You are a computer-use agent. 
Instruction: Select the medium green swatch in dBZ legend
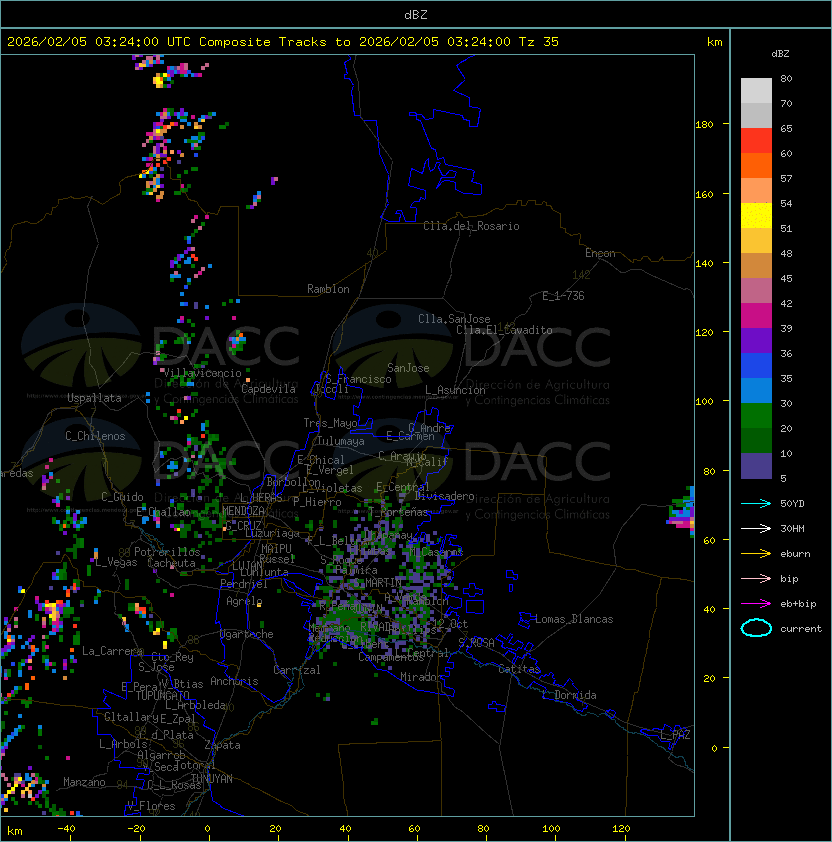[x=756, y=416]
